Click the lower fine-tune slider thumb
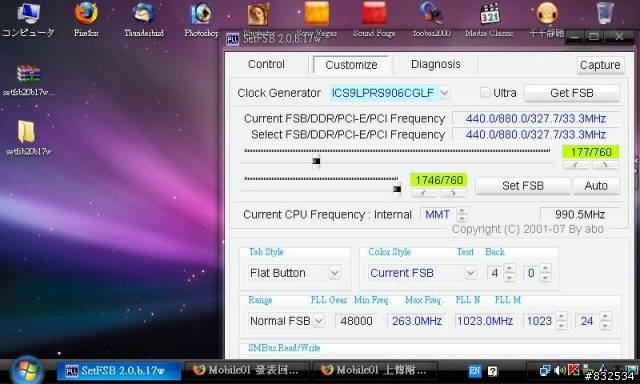The height and width of the screenshot is (384, 640). tap(397, 189)
